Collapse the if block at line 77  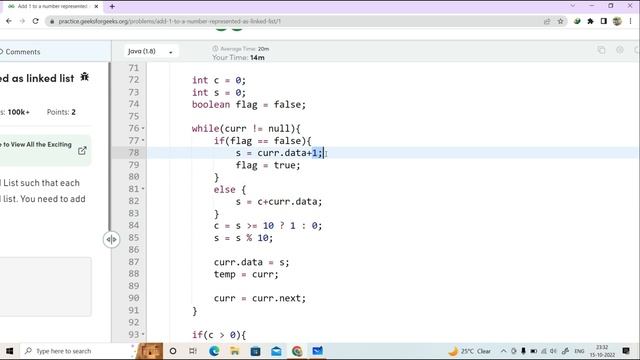(x=143, y=140)
